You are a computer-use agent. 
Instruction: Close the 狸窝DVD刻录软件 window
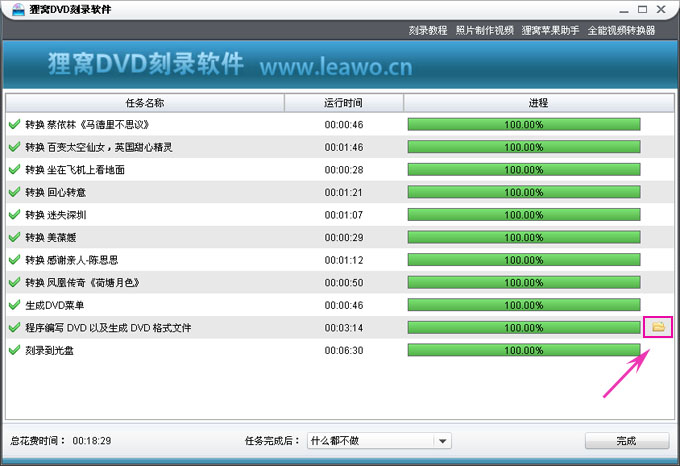pyautogui.click(x=661, y=9)
